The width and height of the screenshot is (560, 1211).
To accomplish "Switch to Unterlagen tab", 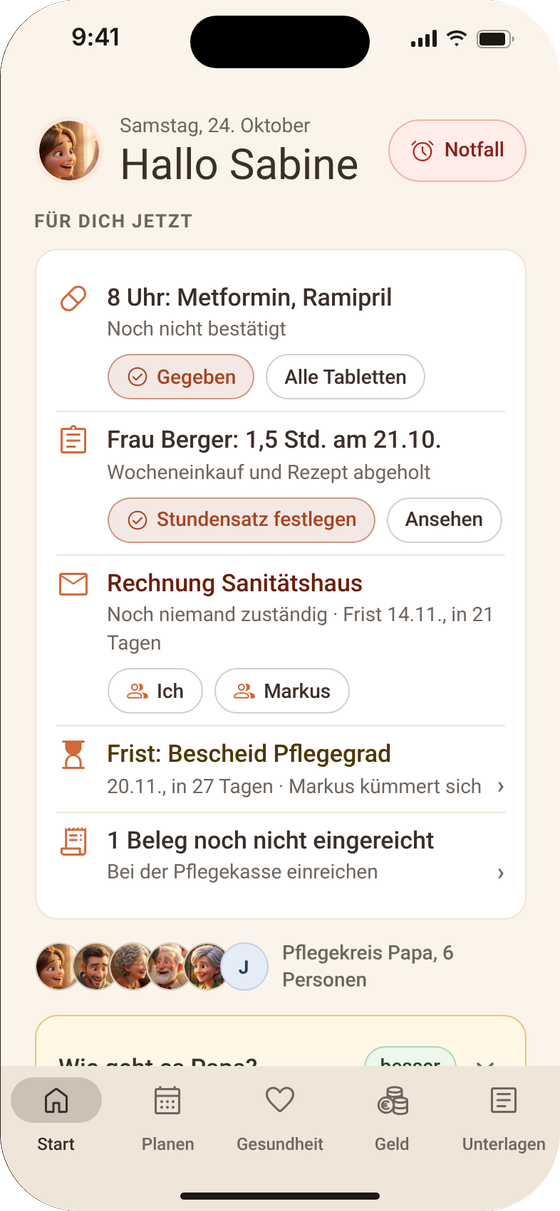I will pyautogui.click(x=504, y=1115).
